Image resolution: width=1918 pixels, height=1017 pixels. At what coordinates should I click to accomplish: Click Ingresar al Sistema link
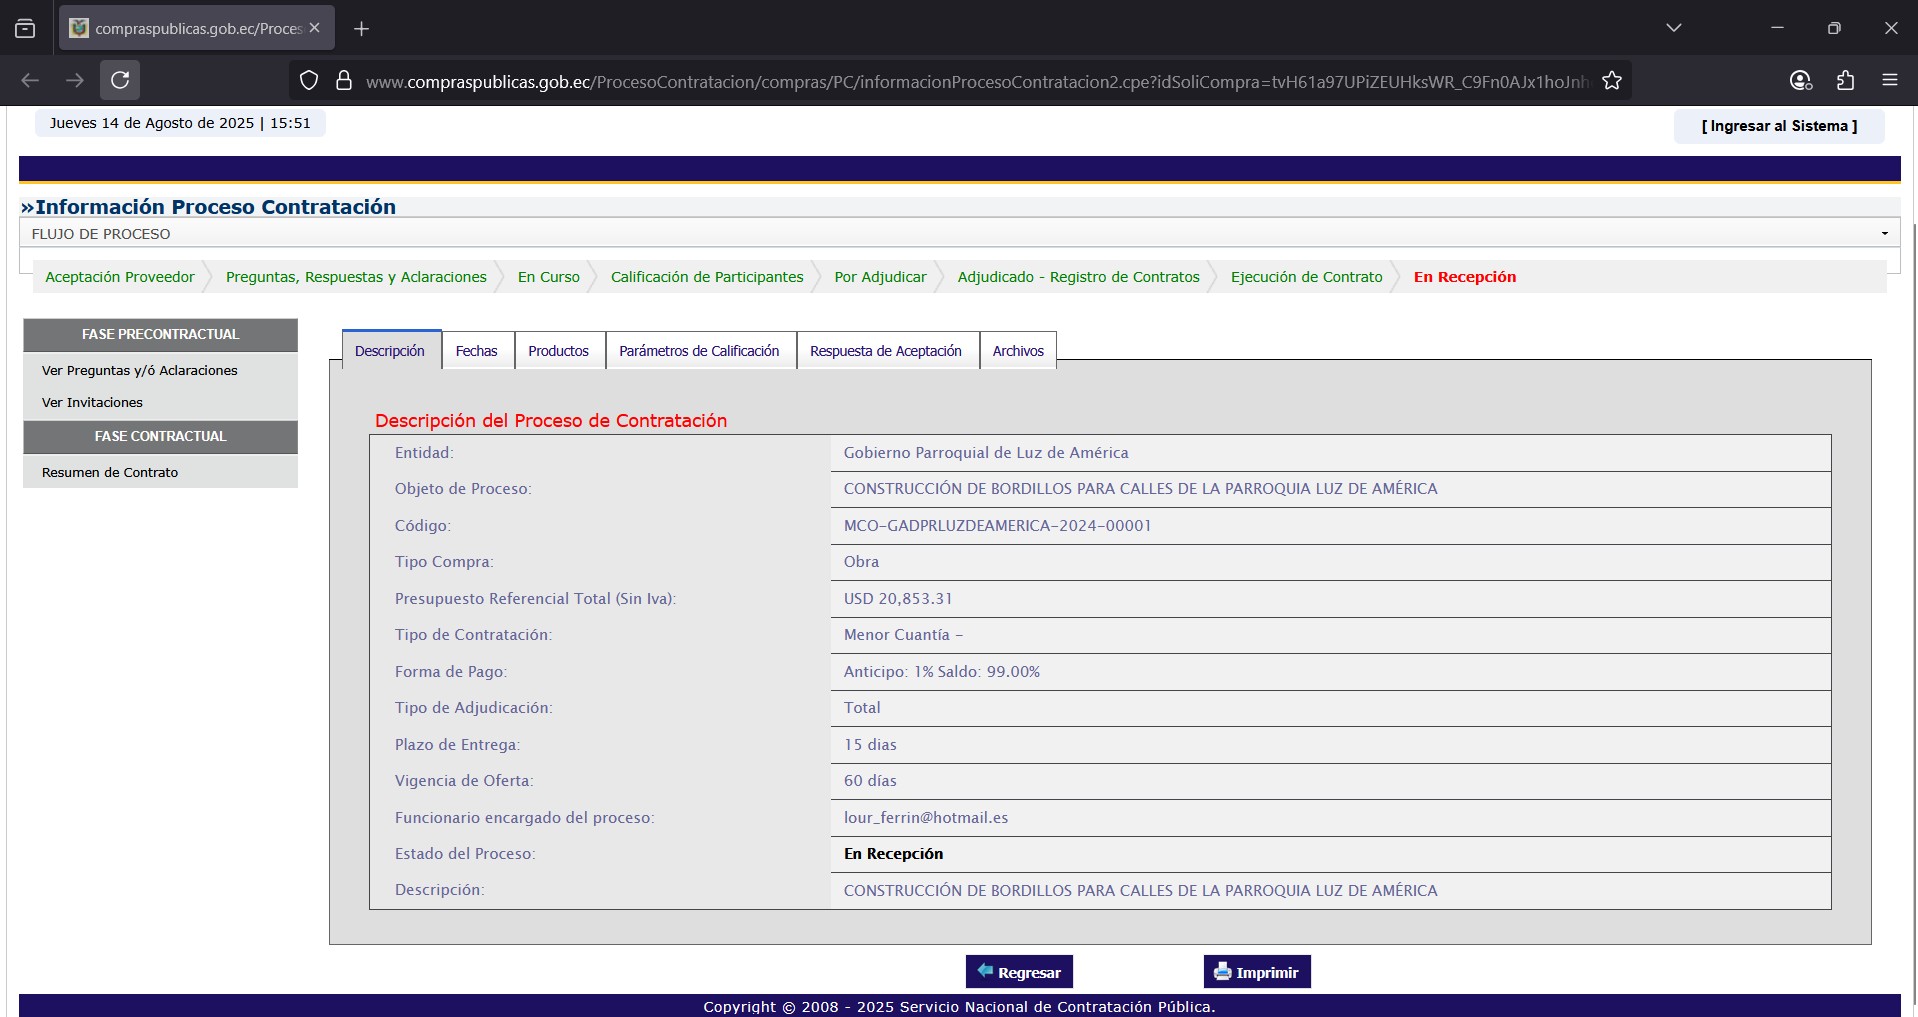pyautogui.click(x=1778, y=126)
